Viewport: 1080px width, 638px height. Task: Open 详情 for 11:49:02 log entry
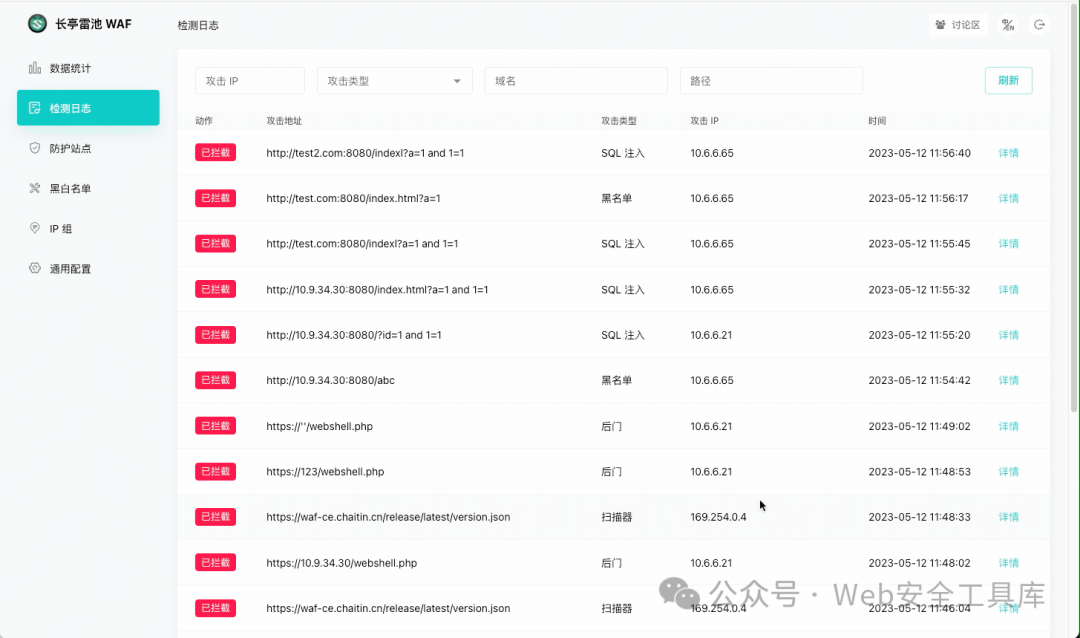pyautogui.click(x=1008, y=426)
